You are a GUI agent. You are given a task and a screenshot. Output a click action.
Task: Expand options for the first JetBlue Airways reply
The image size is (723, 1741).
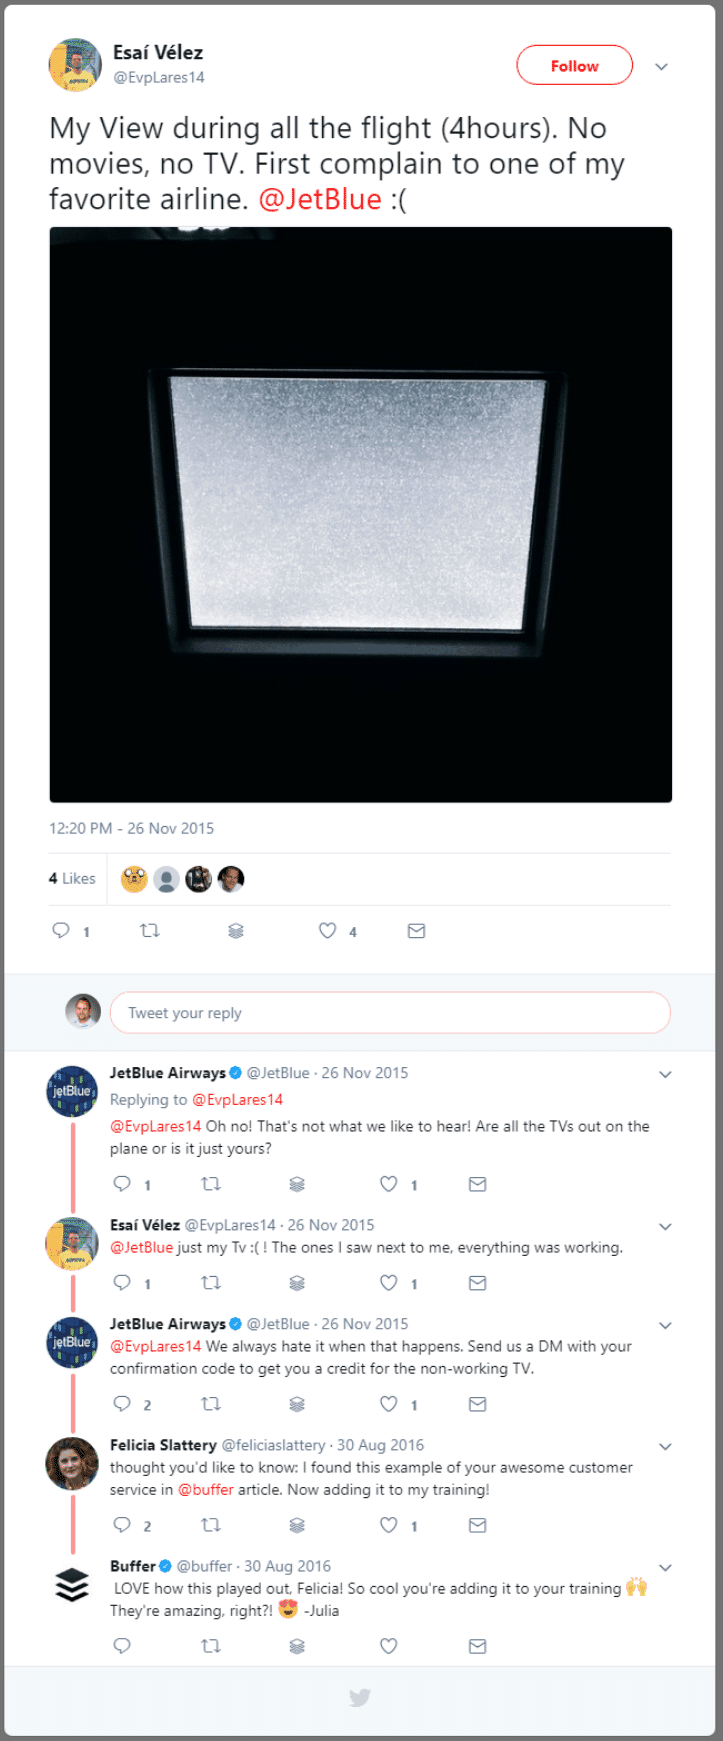665,1075
